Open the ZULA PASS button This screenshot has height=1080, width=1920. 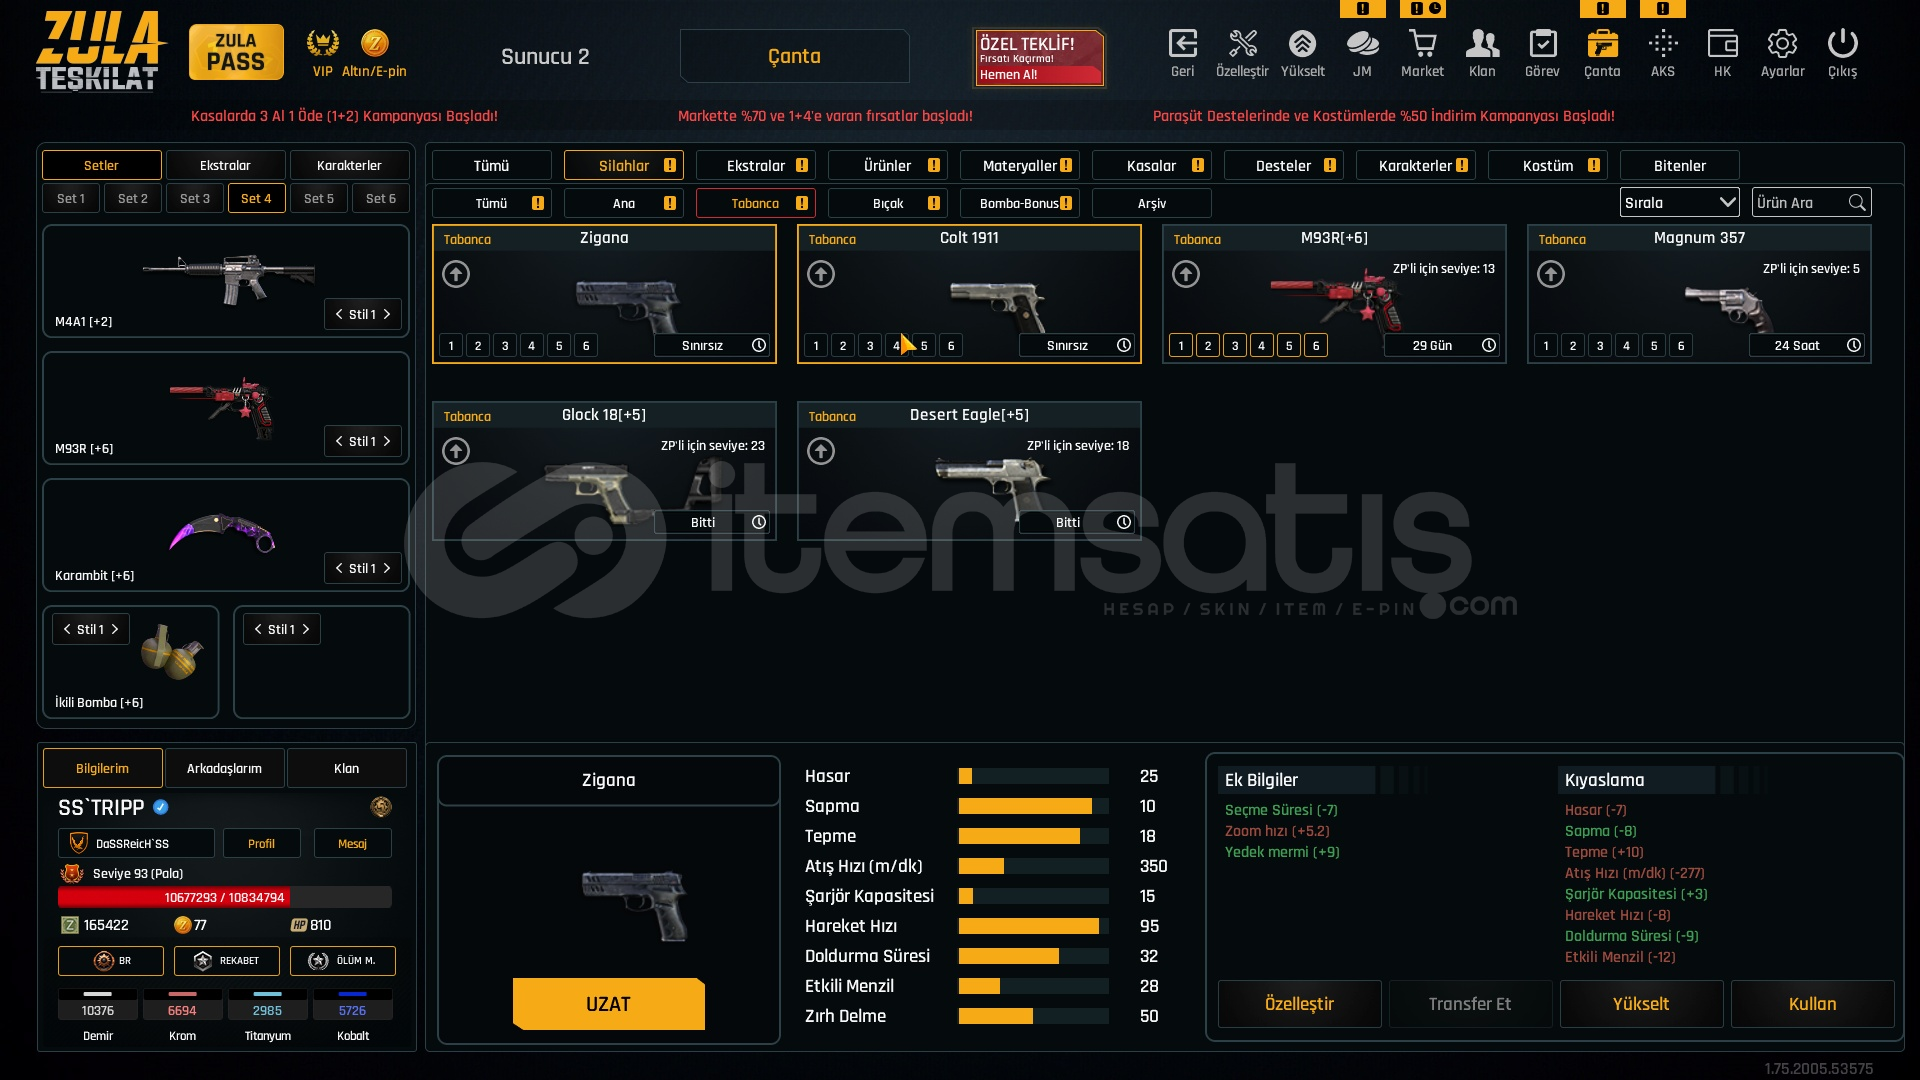pyautogui.click(x=236, y=52)
